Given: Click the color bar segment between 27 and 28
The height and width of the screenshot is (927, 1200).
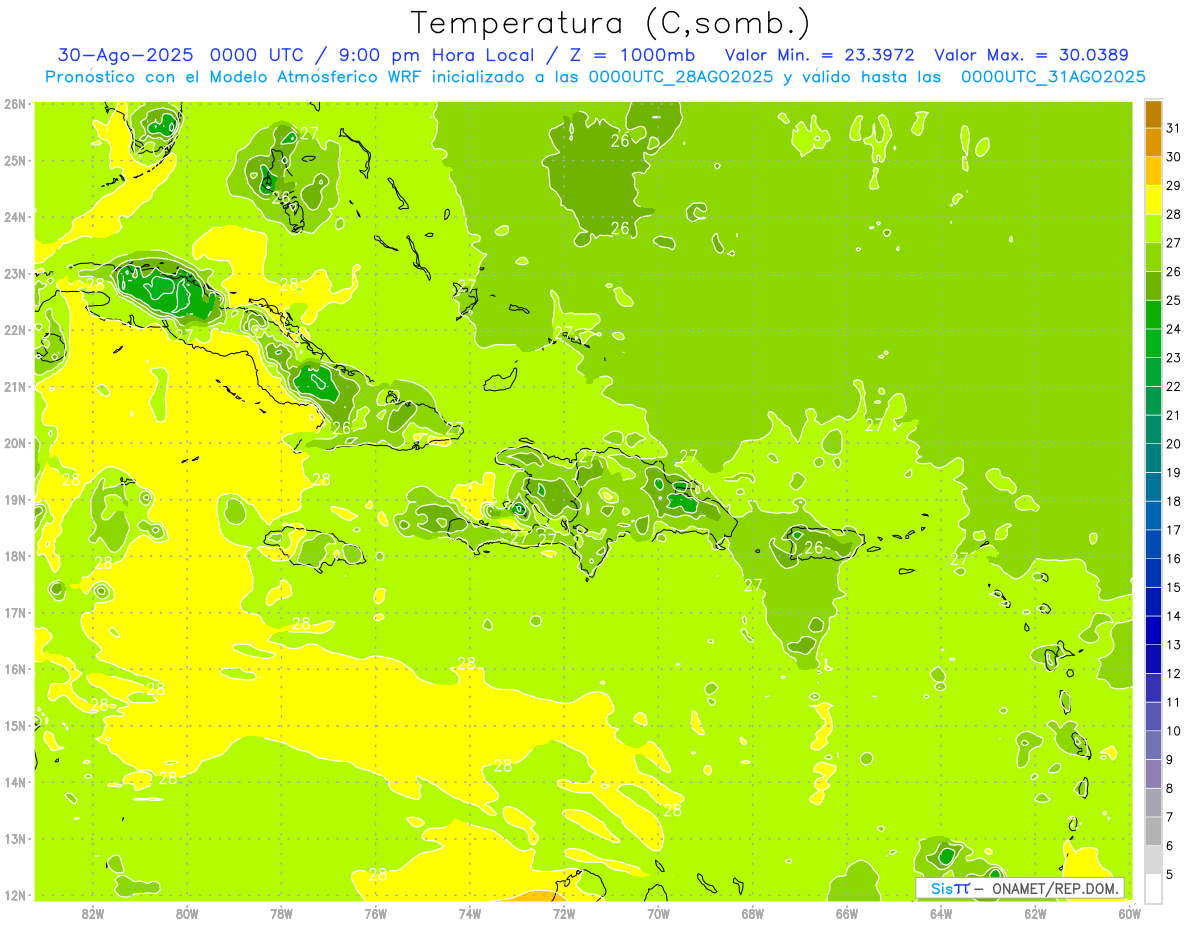Looking at the screenshot, I should pos(1153,229).
